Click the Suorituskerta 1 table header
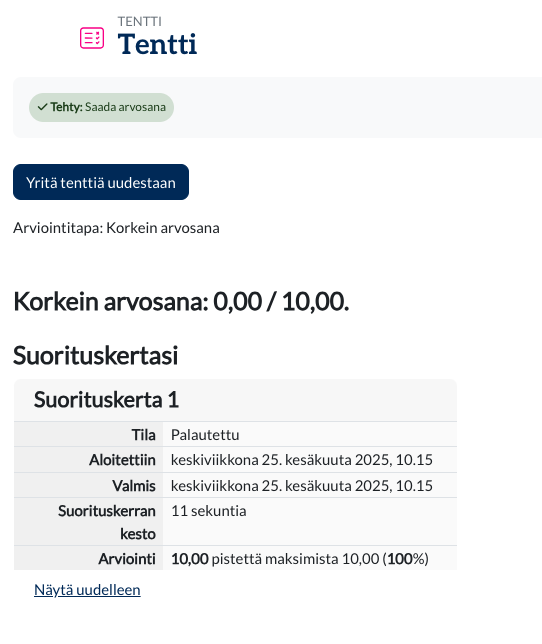This screenshot has width=542, height=644. click(x=106, y=400)
